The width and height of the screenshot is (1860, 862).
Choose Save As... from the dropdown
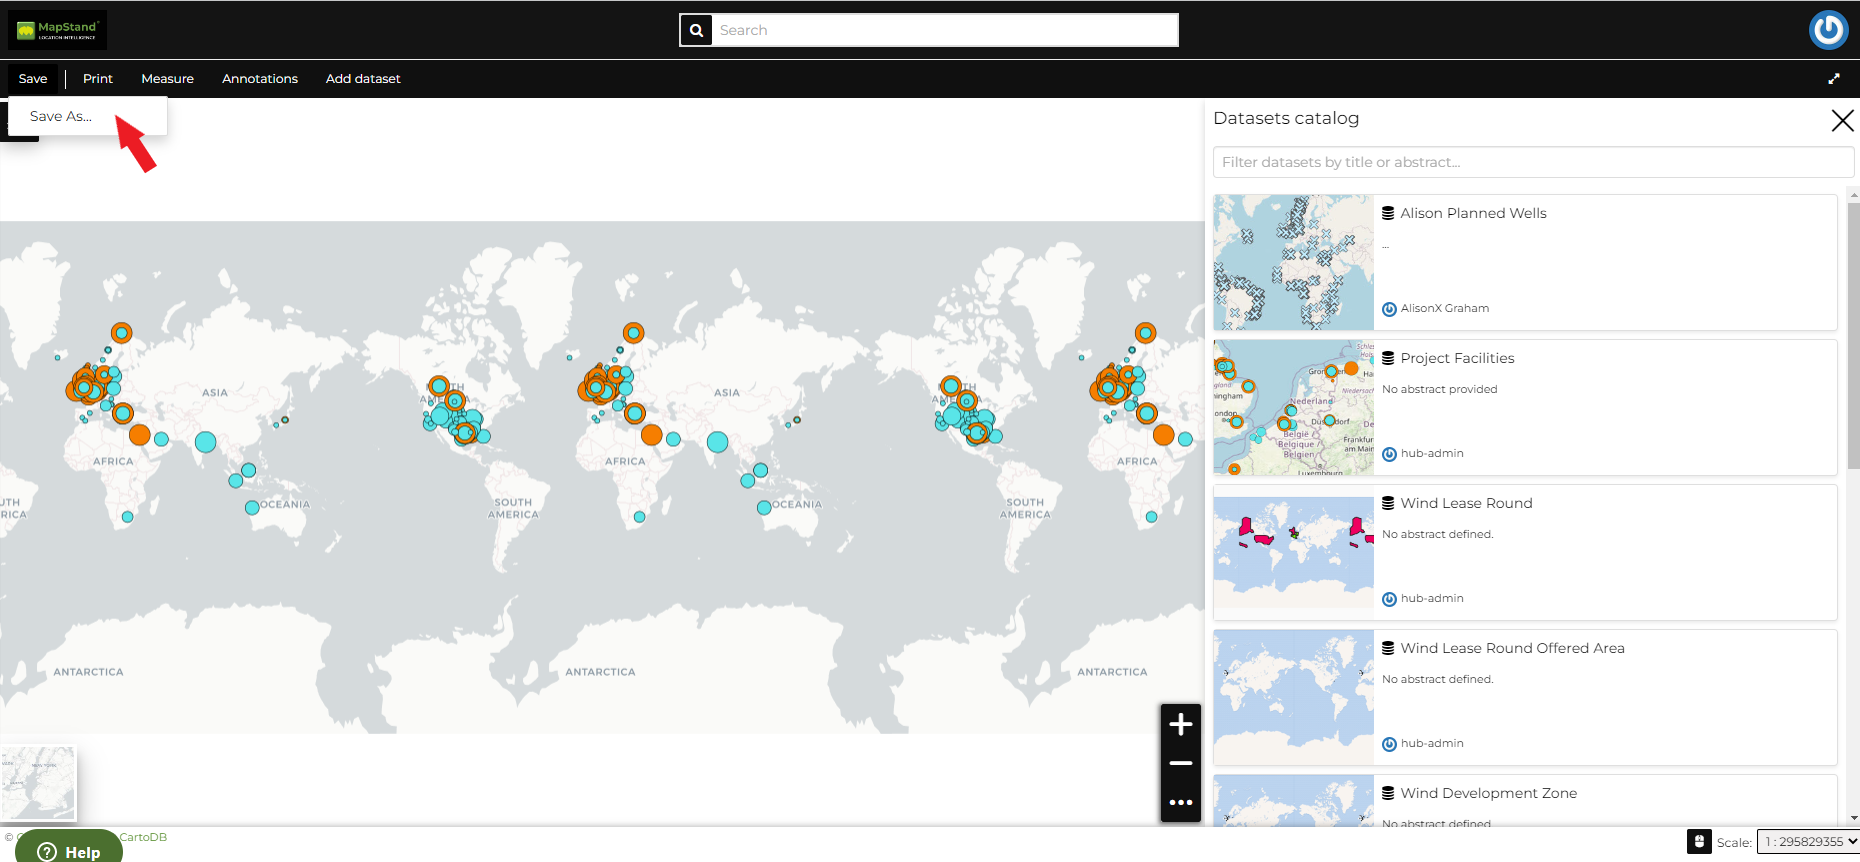point(61,116)
